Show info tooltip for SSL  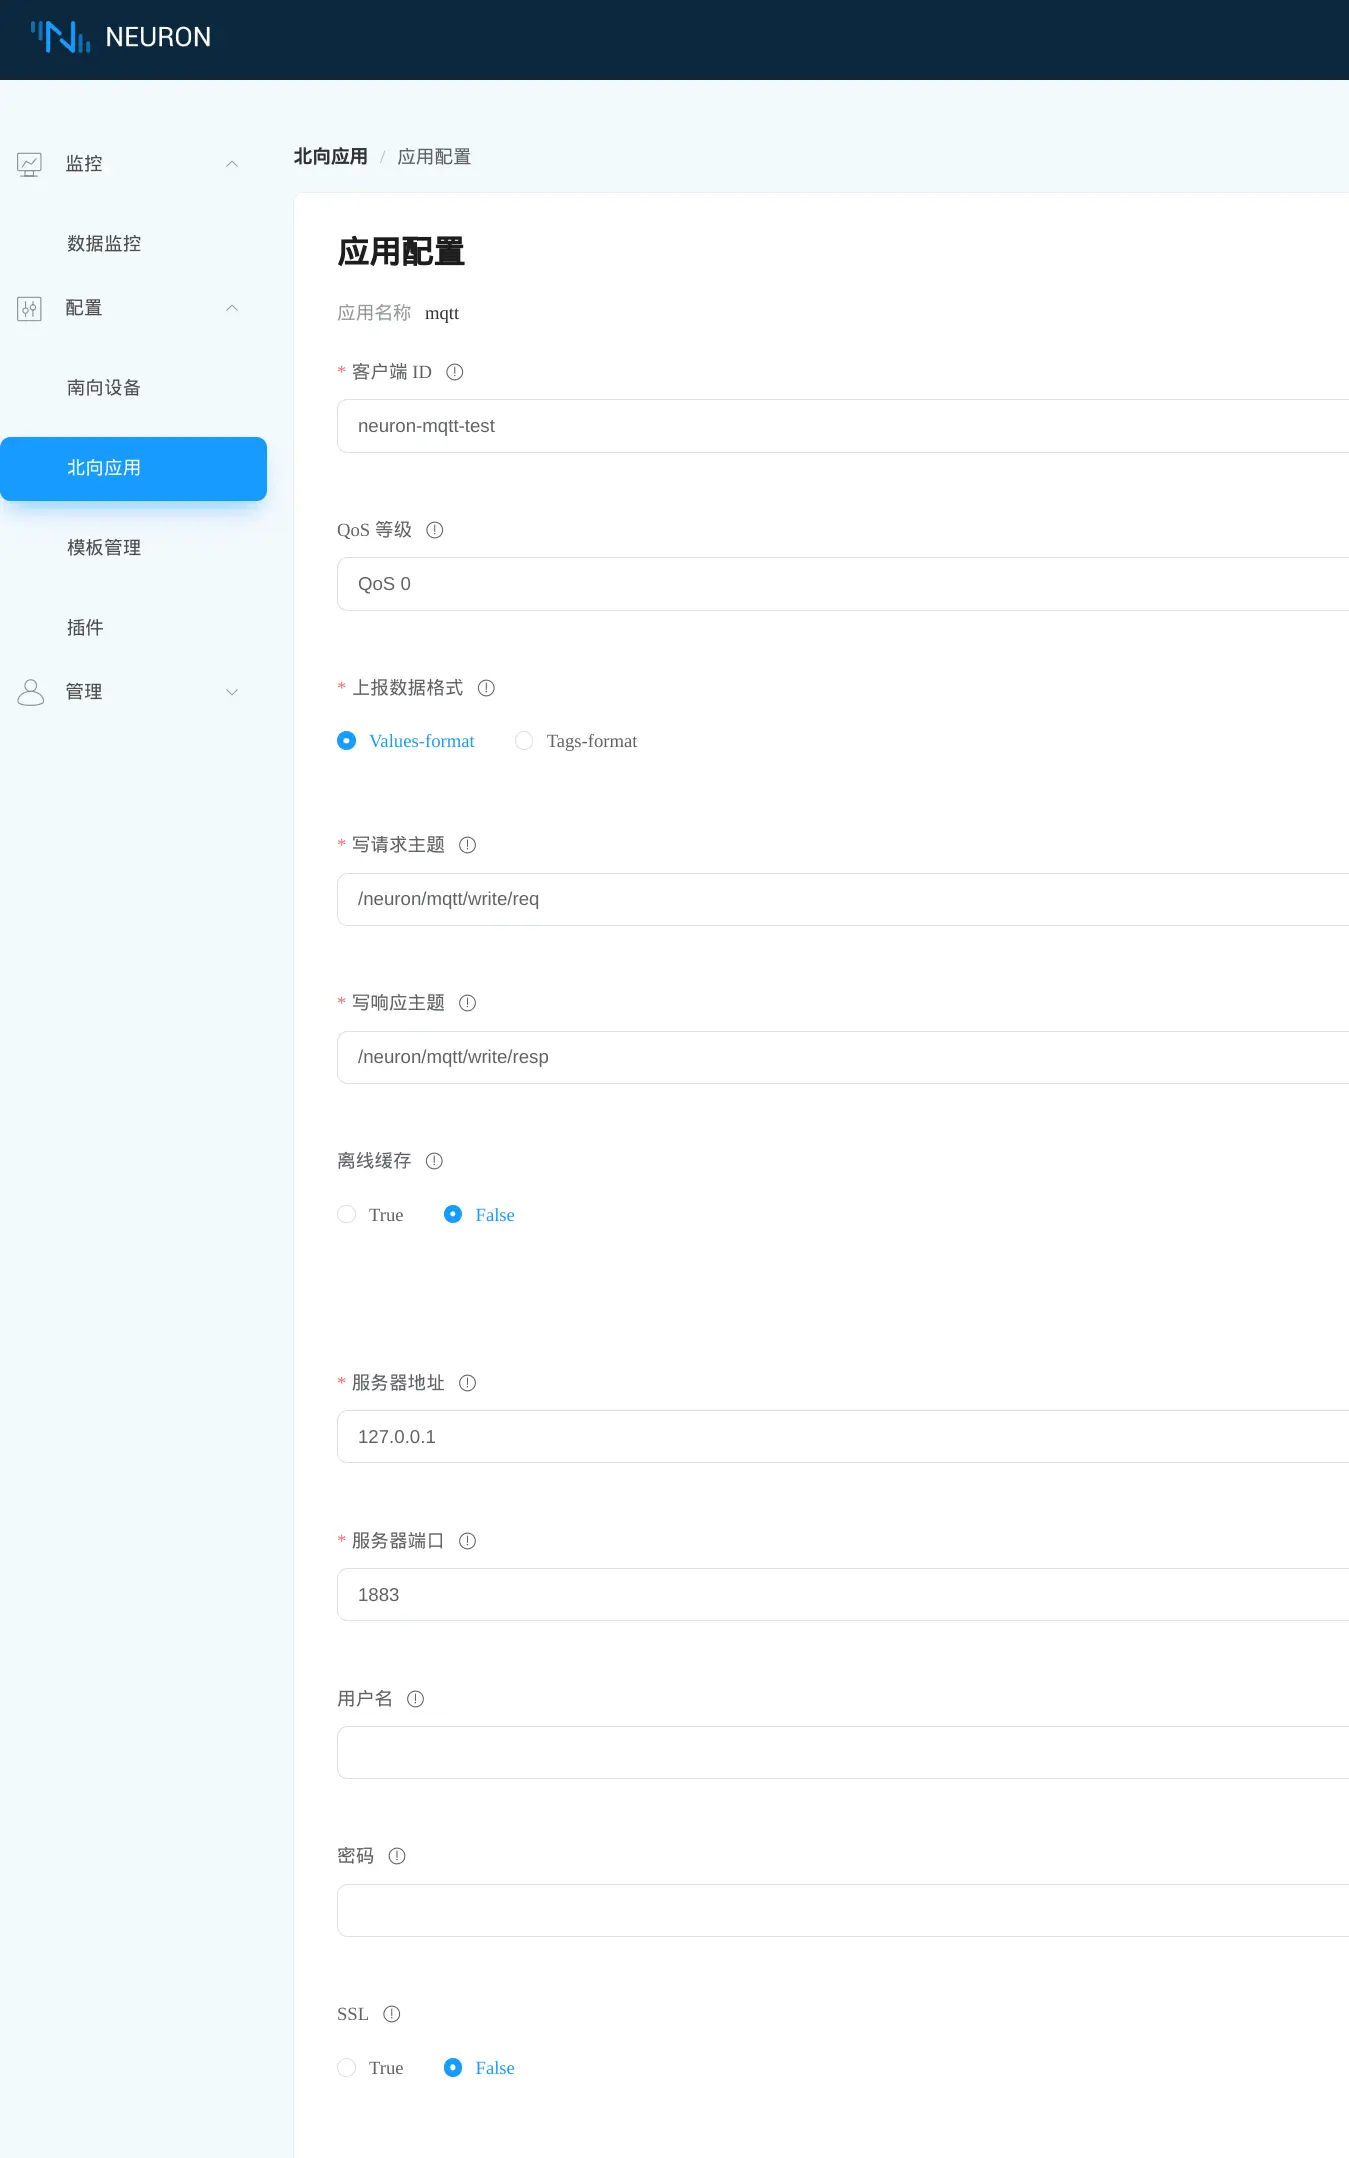[x=392, y=2014]
